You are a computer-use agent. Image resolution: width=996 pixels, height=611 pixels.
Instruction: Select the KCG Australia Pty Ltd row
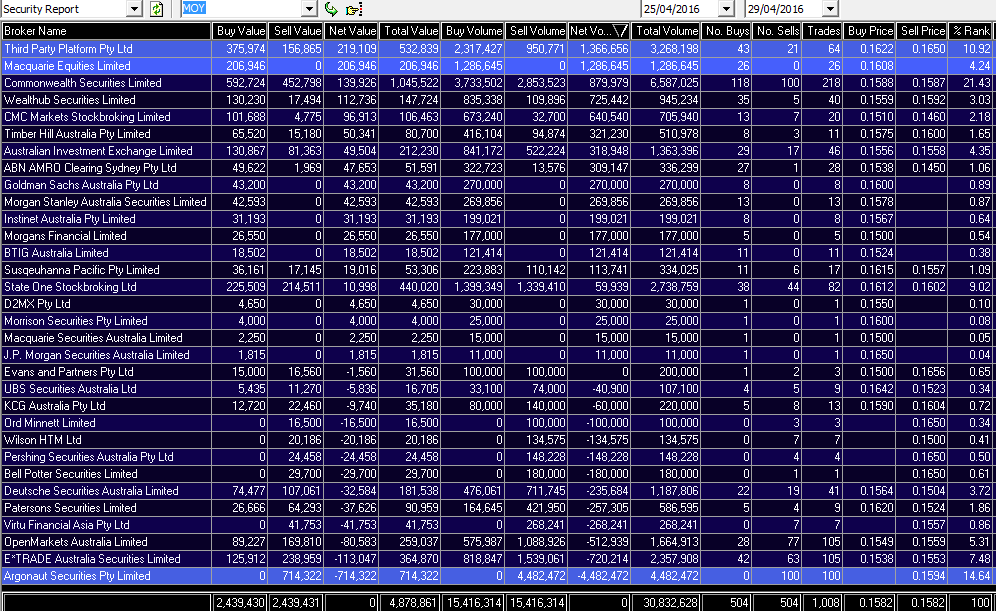coord(497,406)
